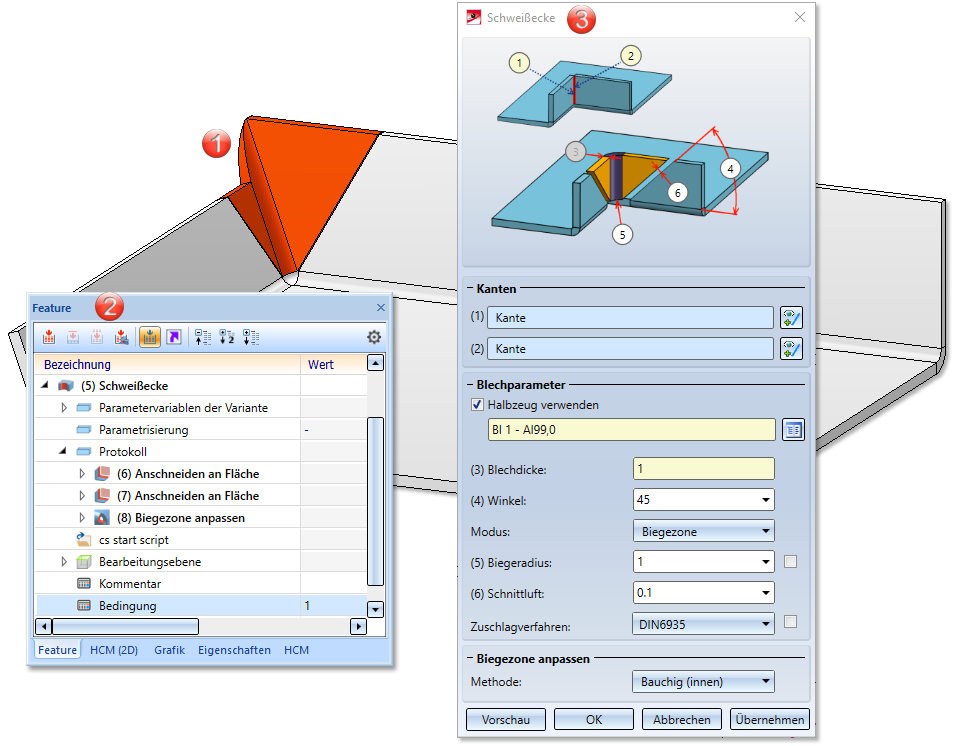Click the Parametrisierung row icon

click(x=84, y=429)
